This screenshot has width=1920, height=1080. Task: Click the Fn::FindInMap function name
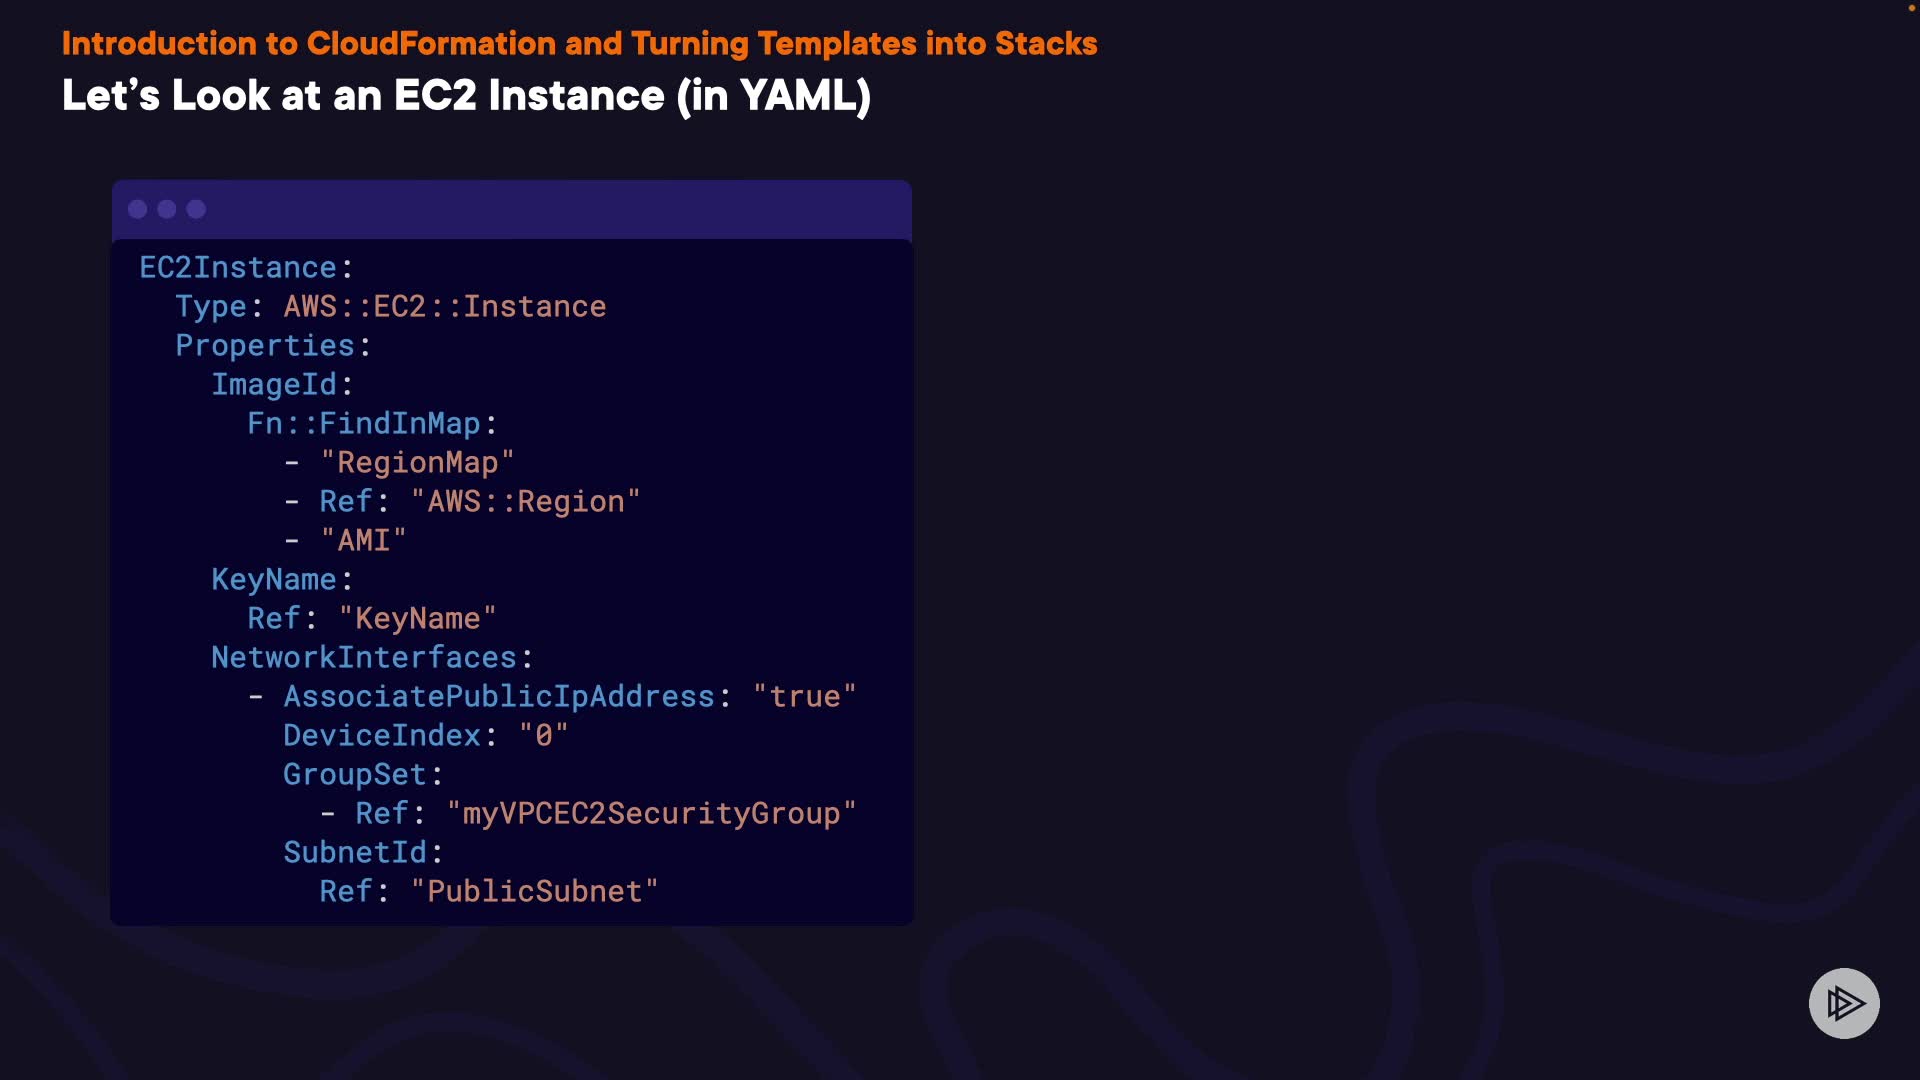click(364, 424)
